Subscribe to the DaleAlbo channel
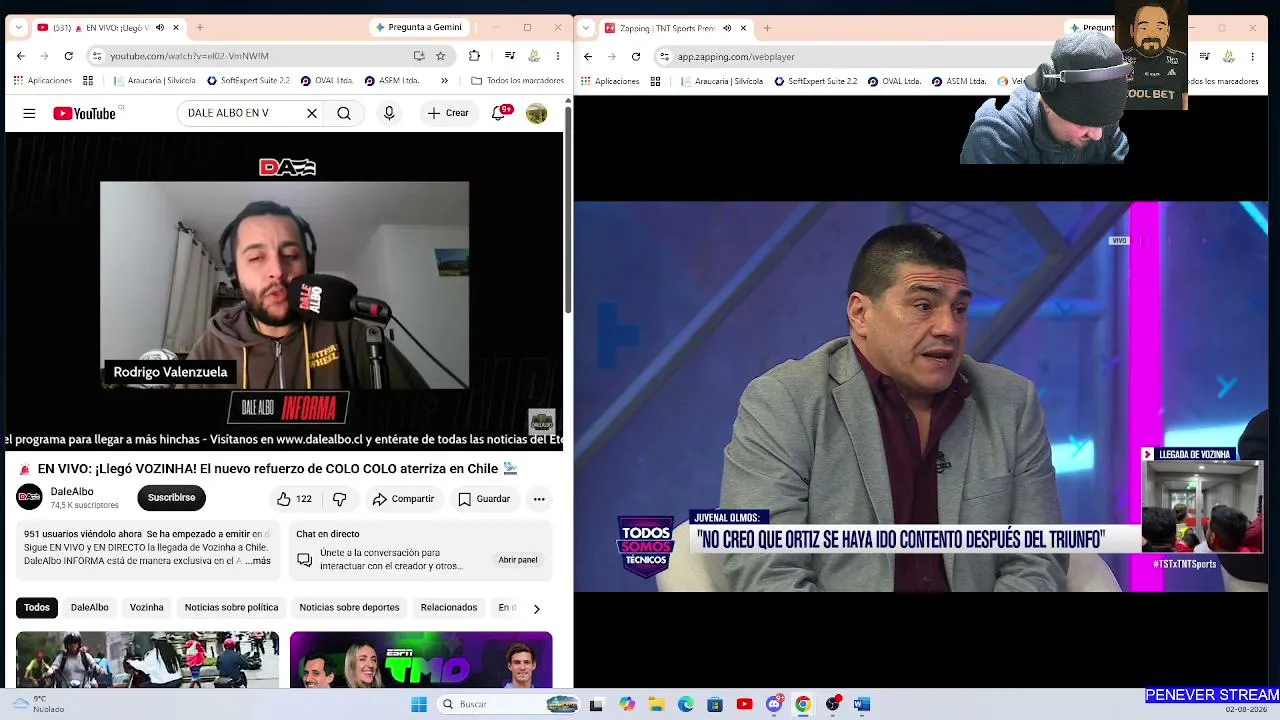 point(172,498)
